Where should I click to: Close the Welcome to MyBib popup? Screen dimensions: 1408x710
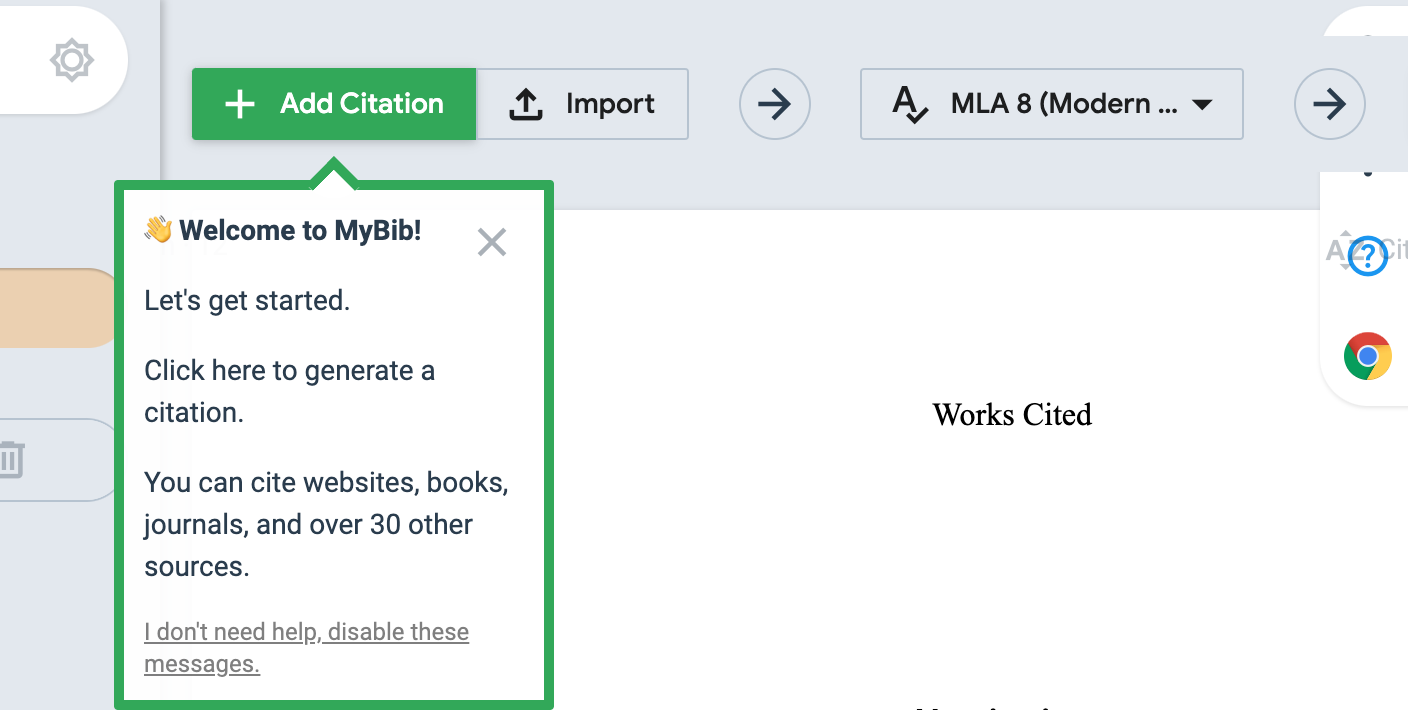(x=492, y=242)
